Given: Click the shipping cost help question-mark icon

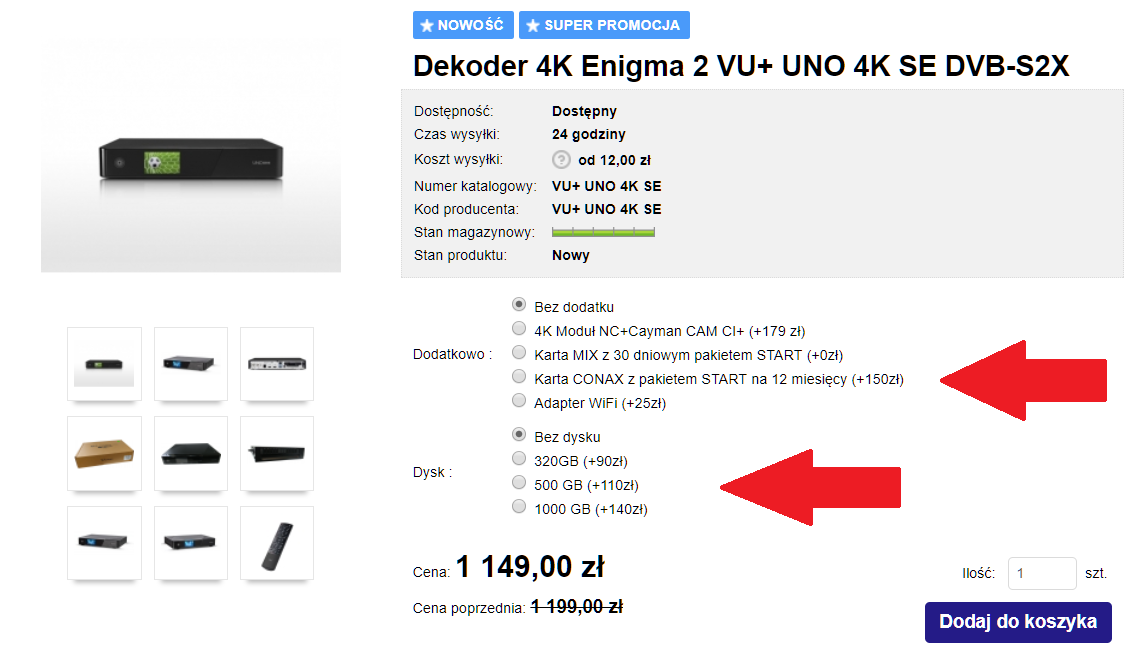Looking at the screenshot, I should 561,159.
